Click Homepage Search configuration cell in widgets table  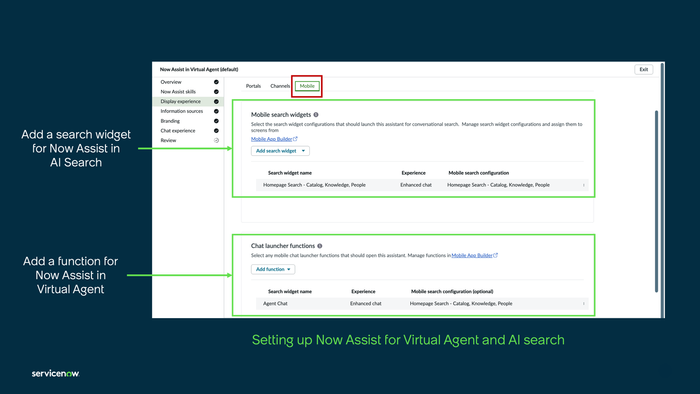[498, 185]
